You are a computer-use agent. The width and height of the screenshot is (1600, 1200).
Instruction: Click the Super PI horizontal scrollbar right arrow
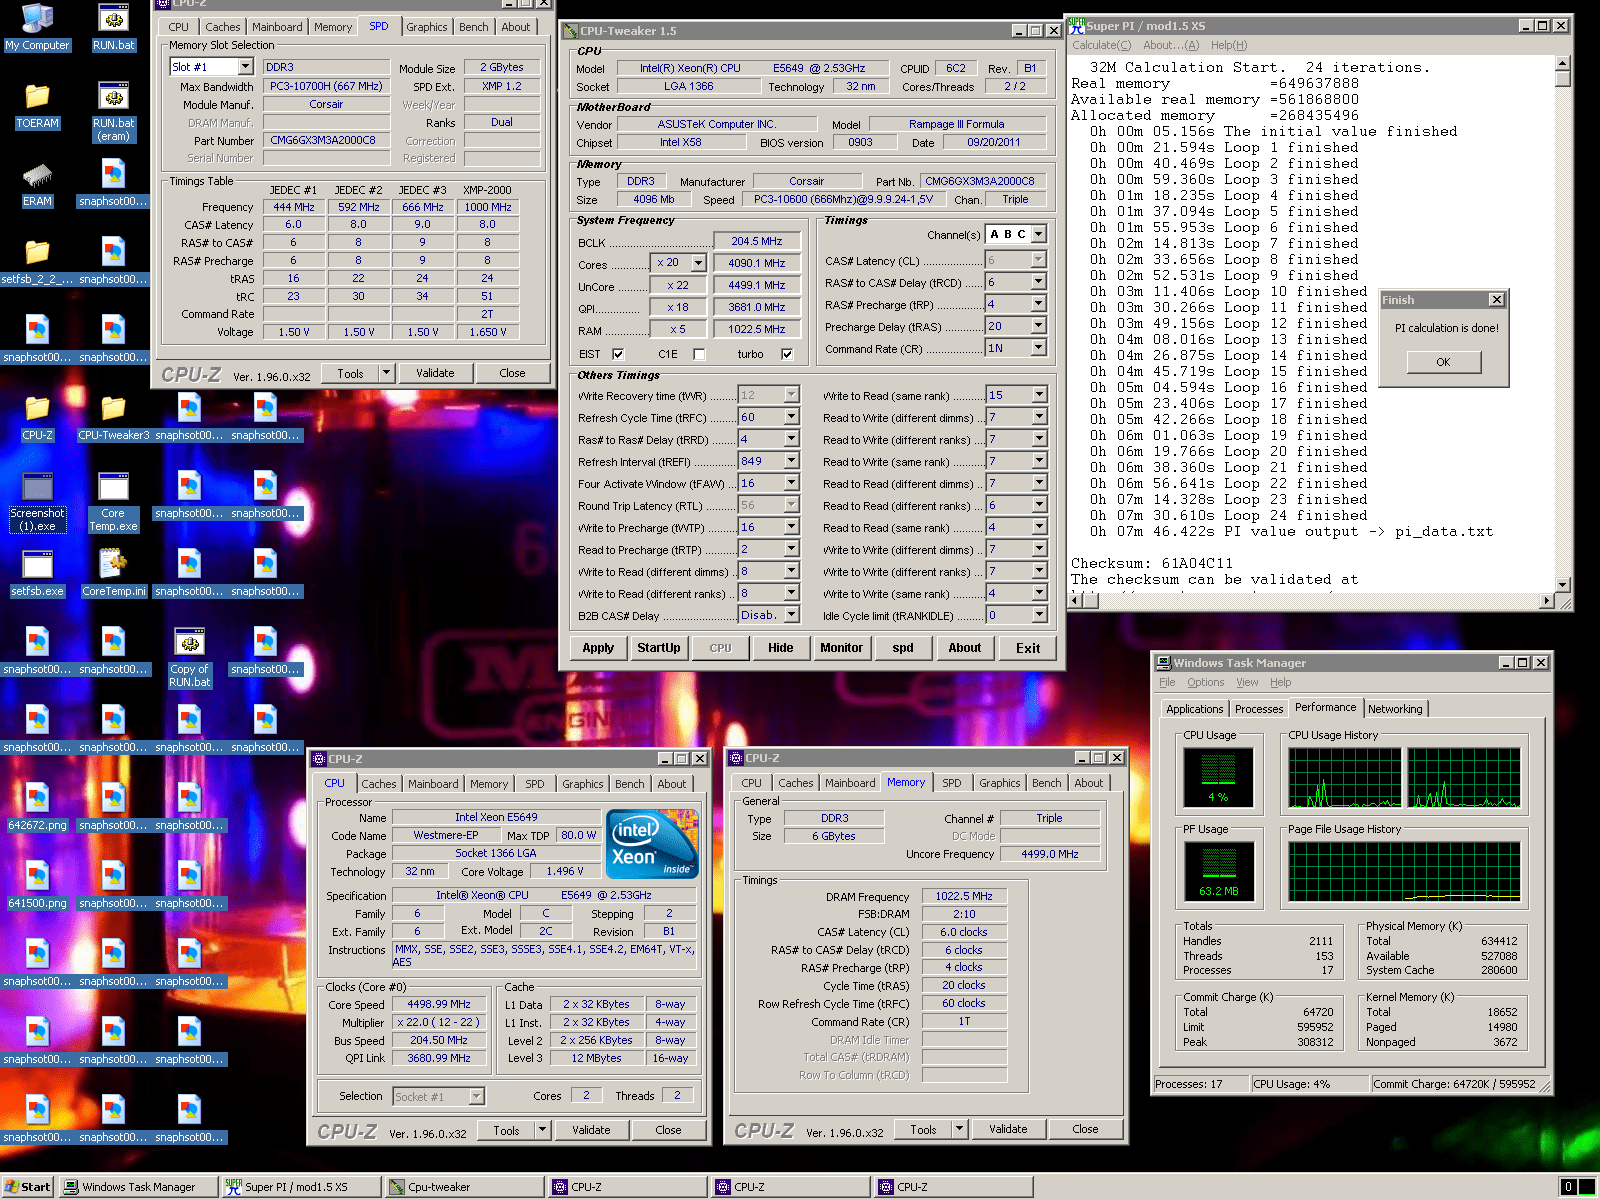[x=1547, y=600]
